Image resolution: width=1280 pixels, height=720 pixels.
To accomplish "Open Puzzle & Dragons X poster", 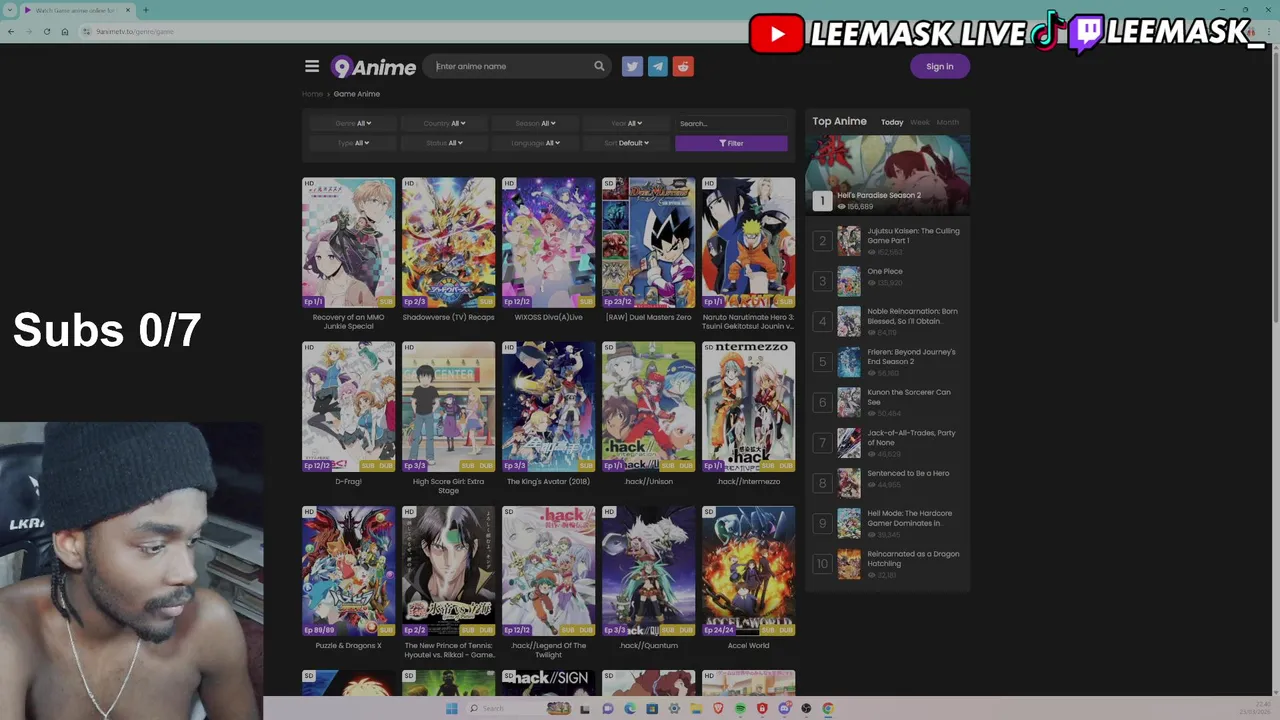I will [348, 570].
